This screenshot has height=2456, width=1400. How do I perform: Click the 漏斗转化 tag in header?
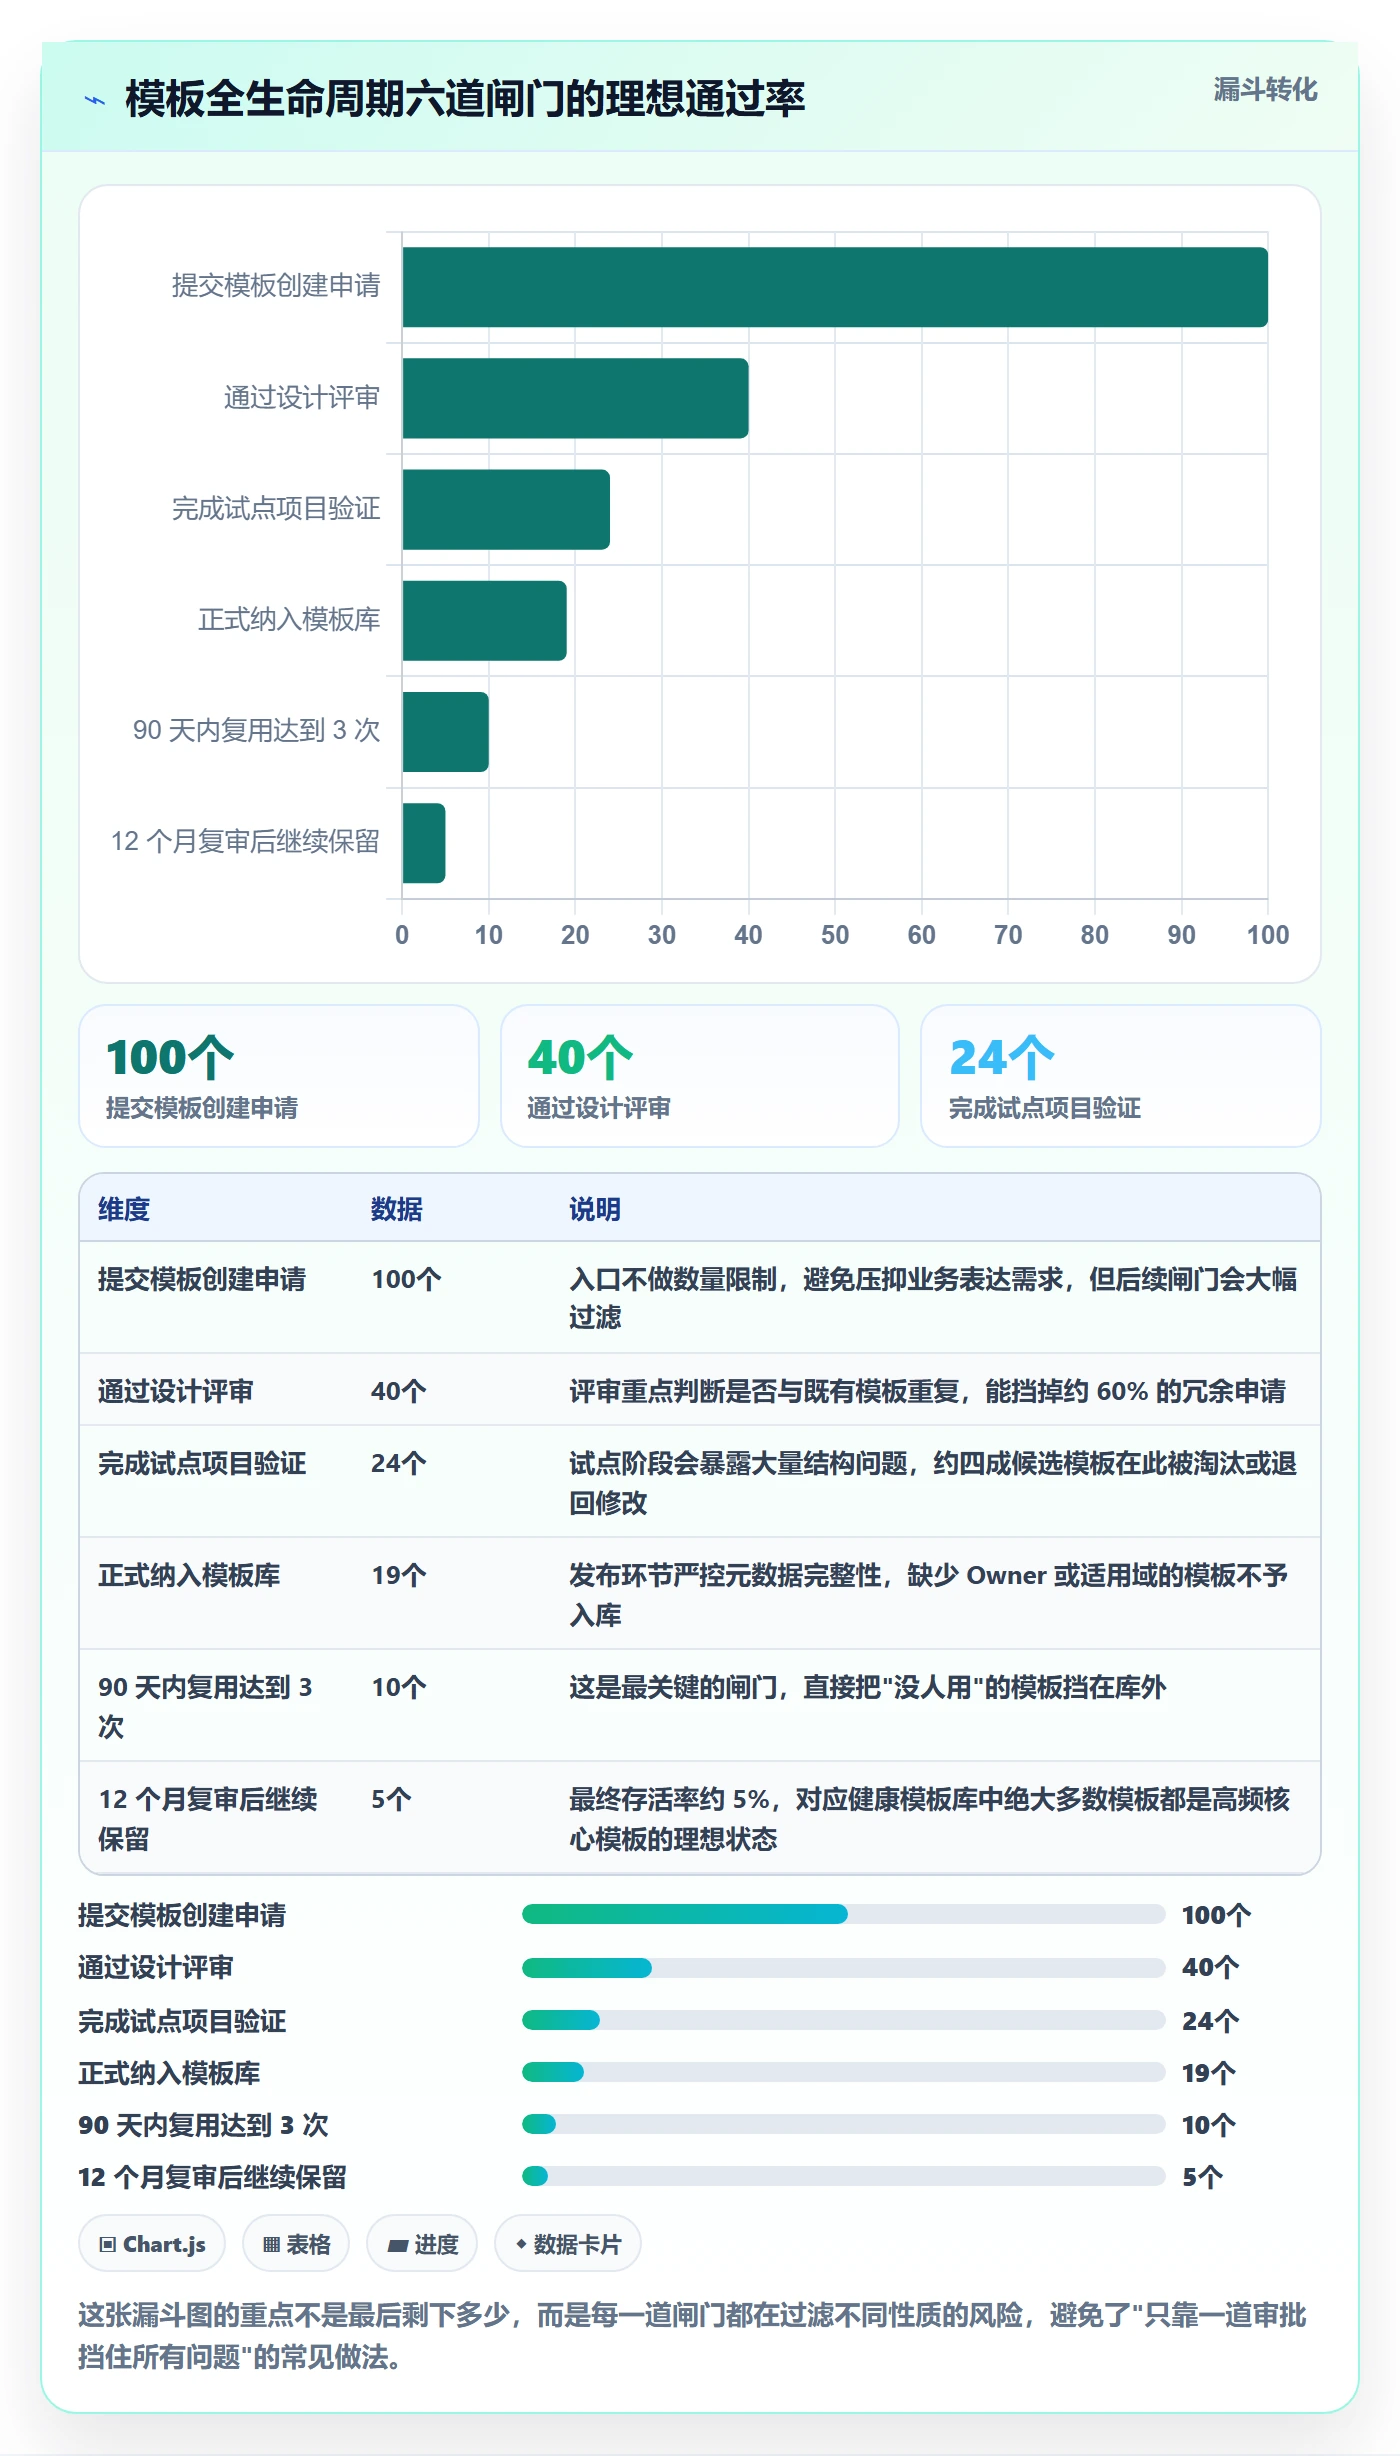(x=1265, y=90)
